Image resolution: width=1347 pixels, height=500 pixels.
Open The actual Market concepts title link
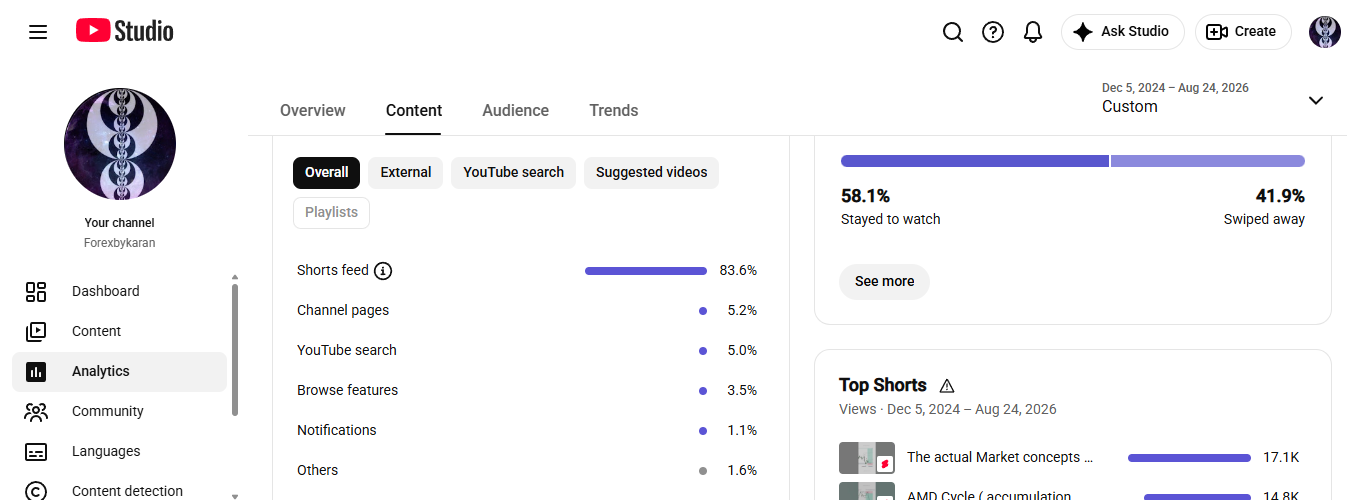click(1000, 457)
